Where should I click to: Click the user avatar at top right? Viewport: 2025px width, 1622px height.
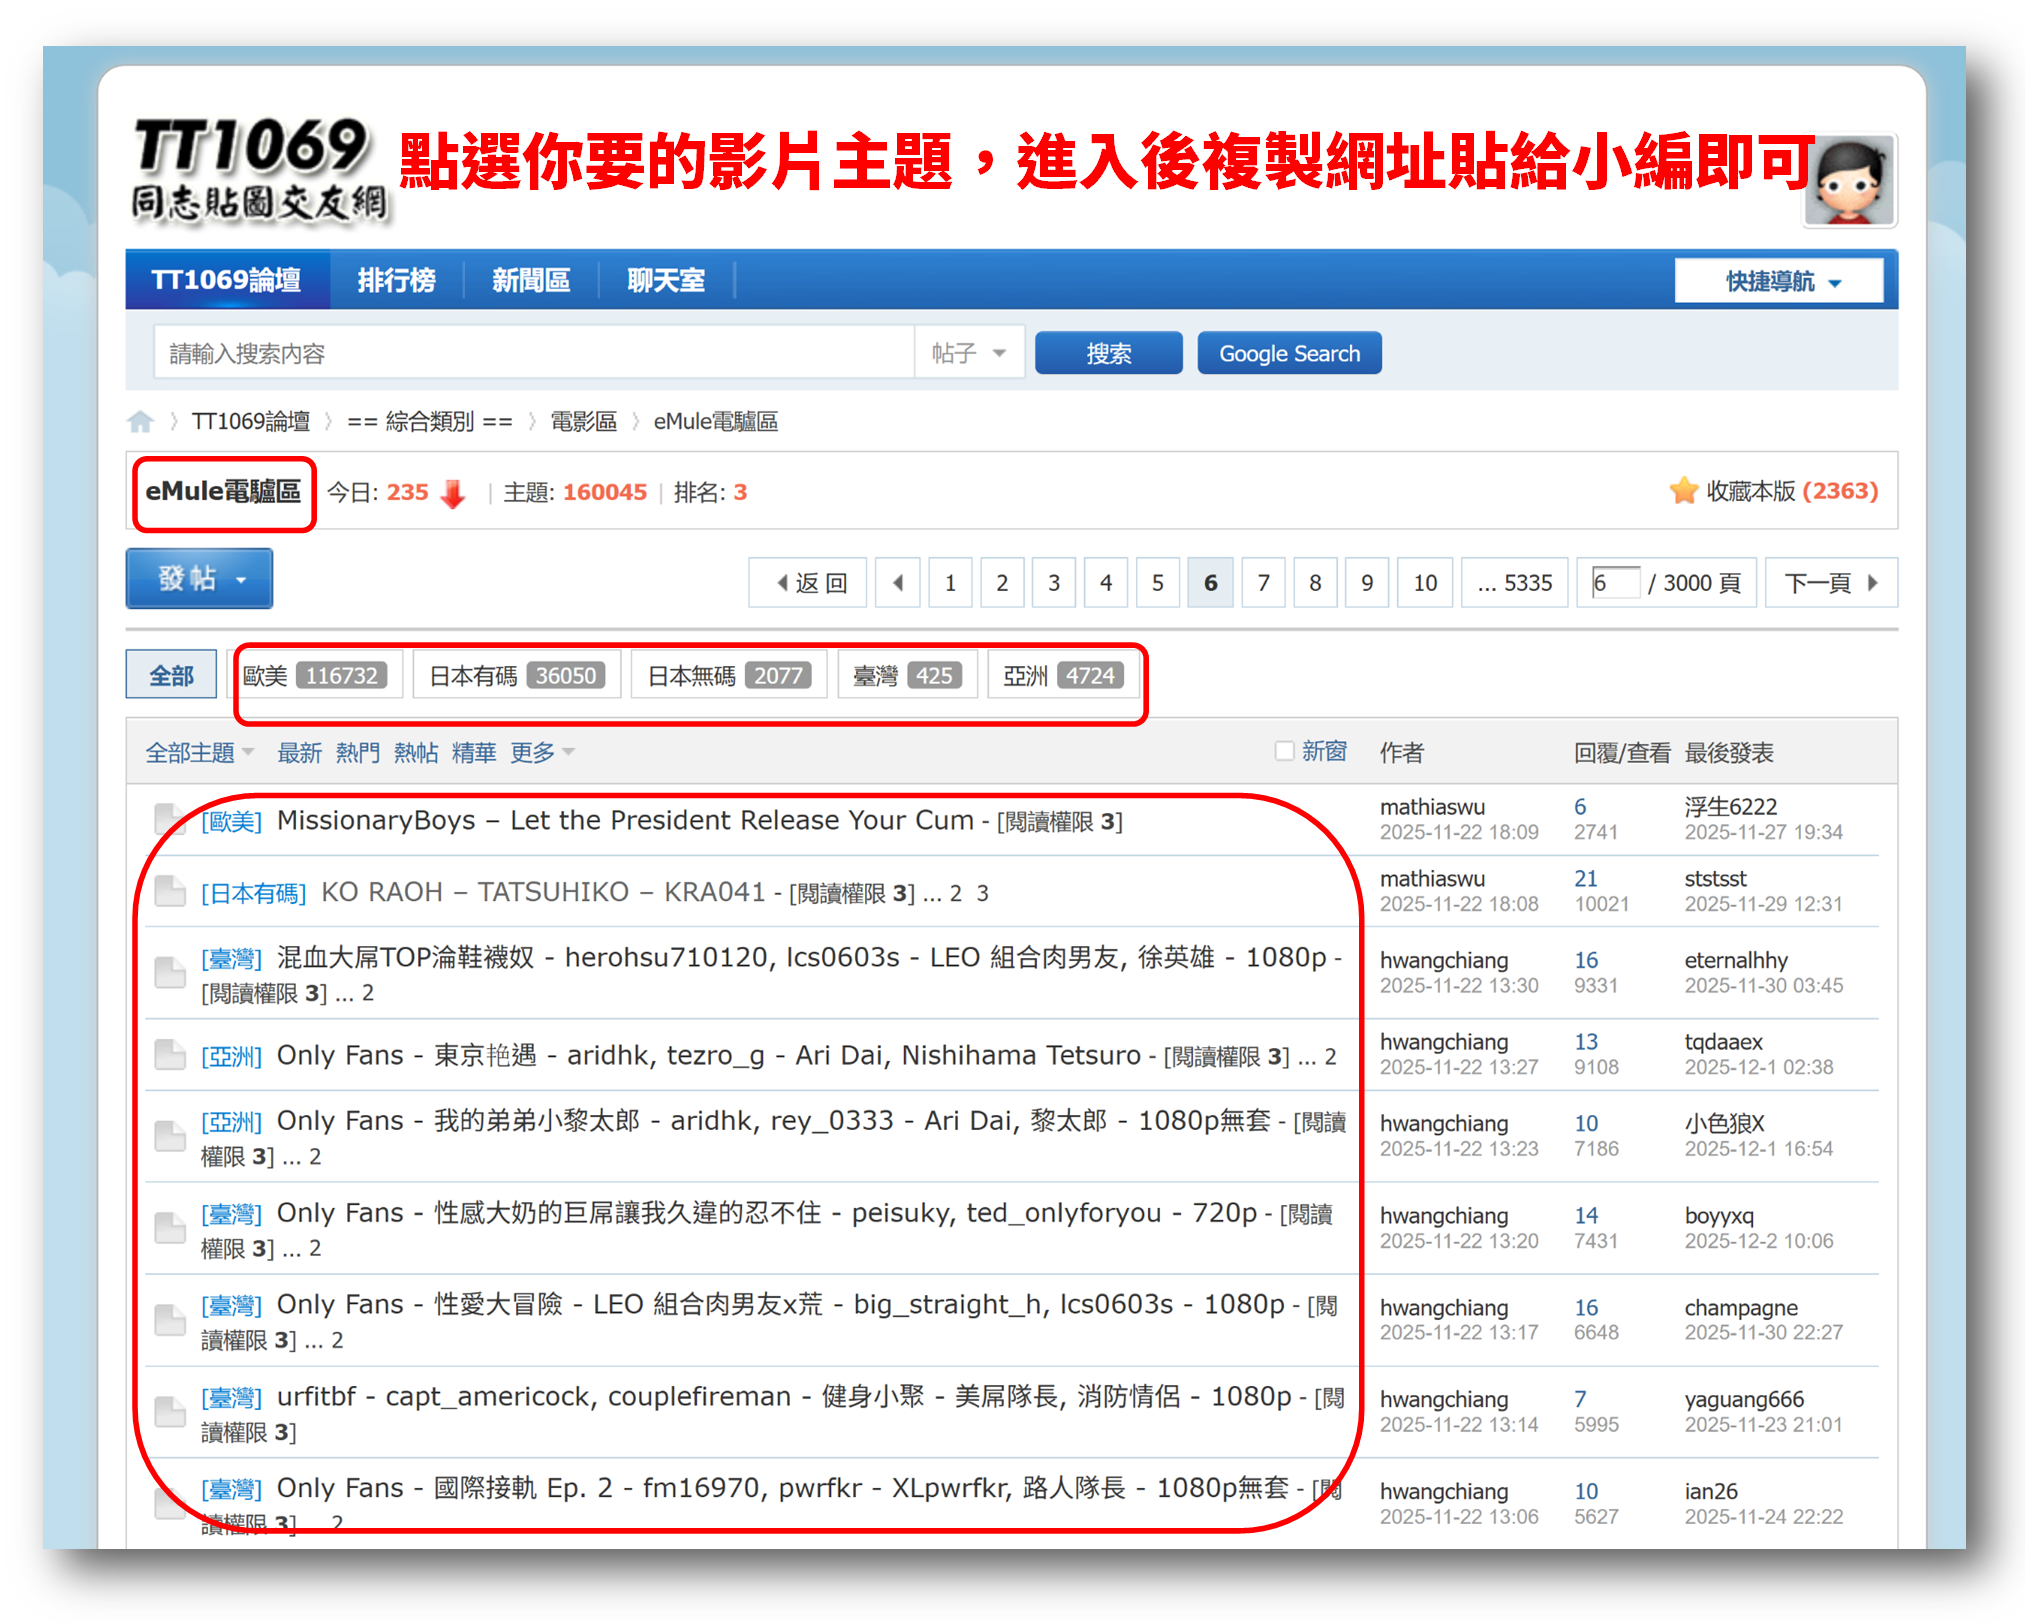(1849, 180)
